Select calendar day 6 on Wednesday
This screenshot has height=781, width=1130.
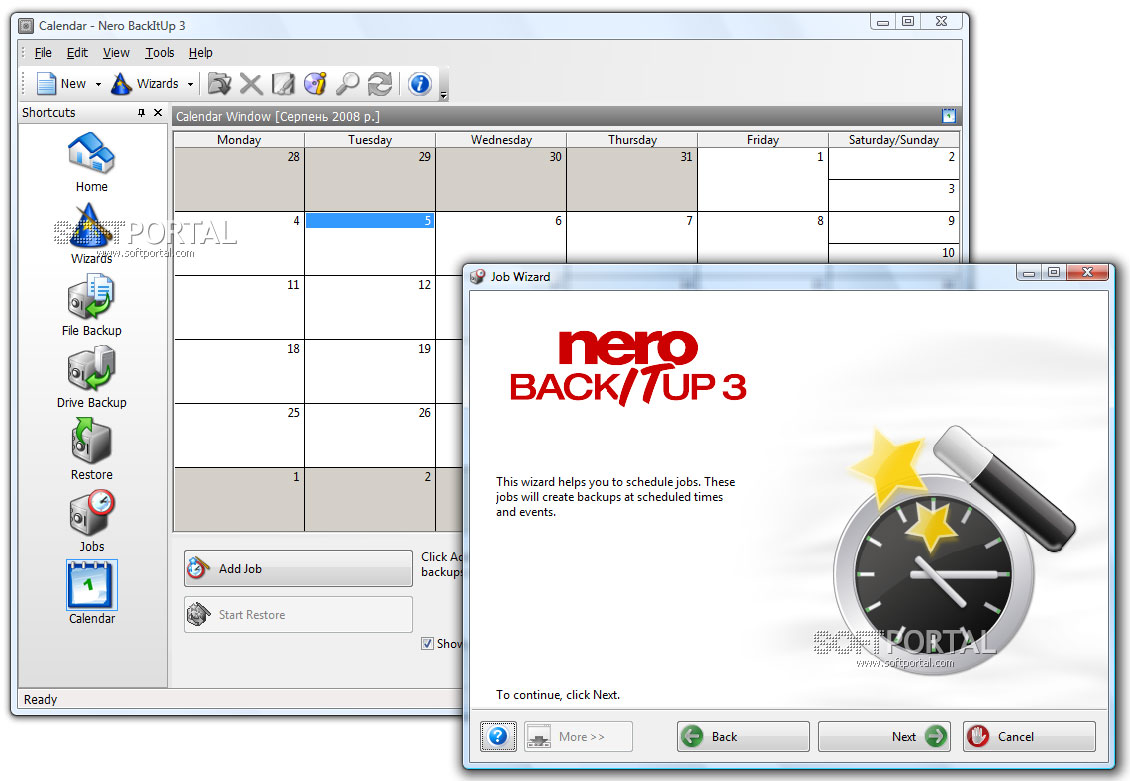[501, 238]
